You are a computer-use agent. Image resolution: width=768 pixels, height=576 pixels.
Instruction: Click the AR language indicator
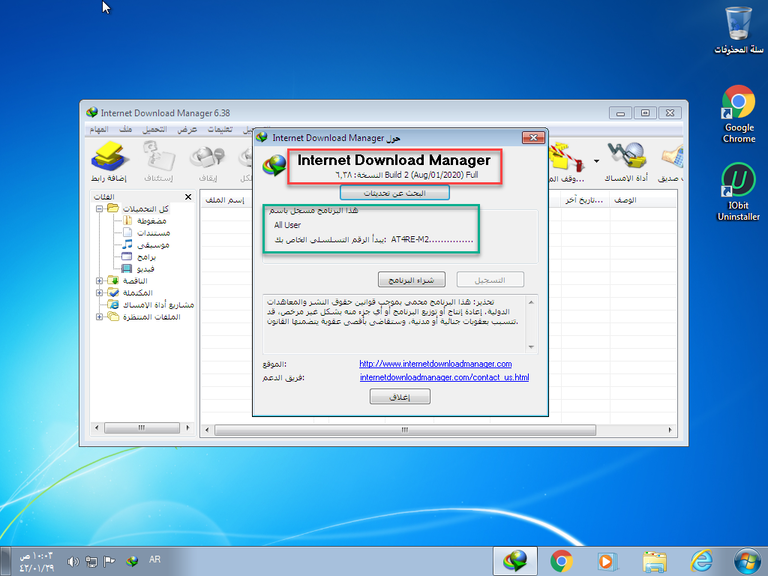tap(155, 559)
